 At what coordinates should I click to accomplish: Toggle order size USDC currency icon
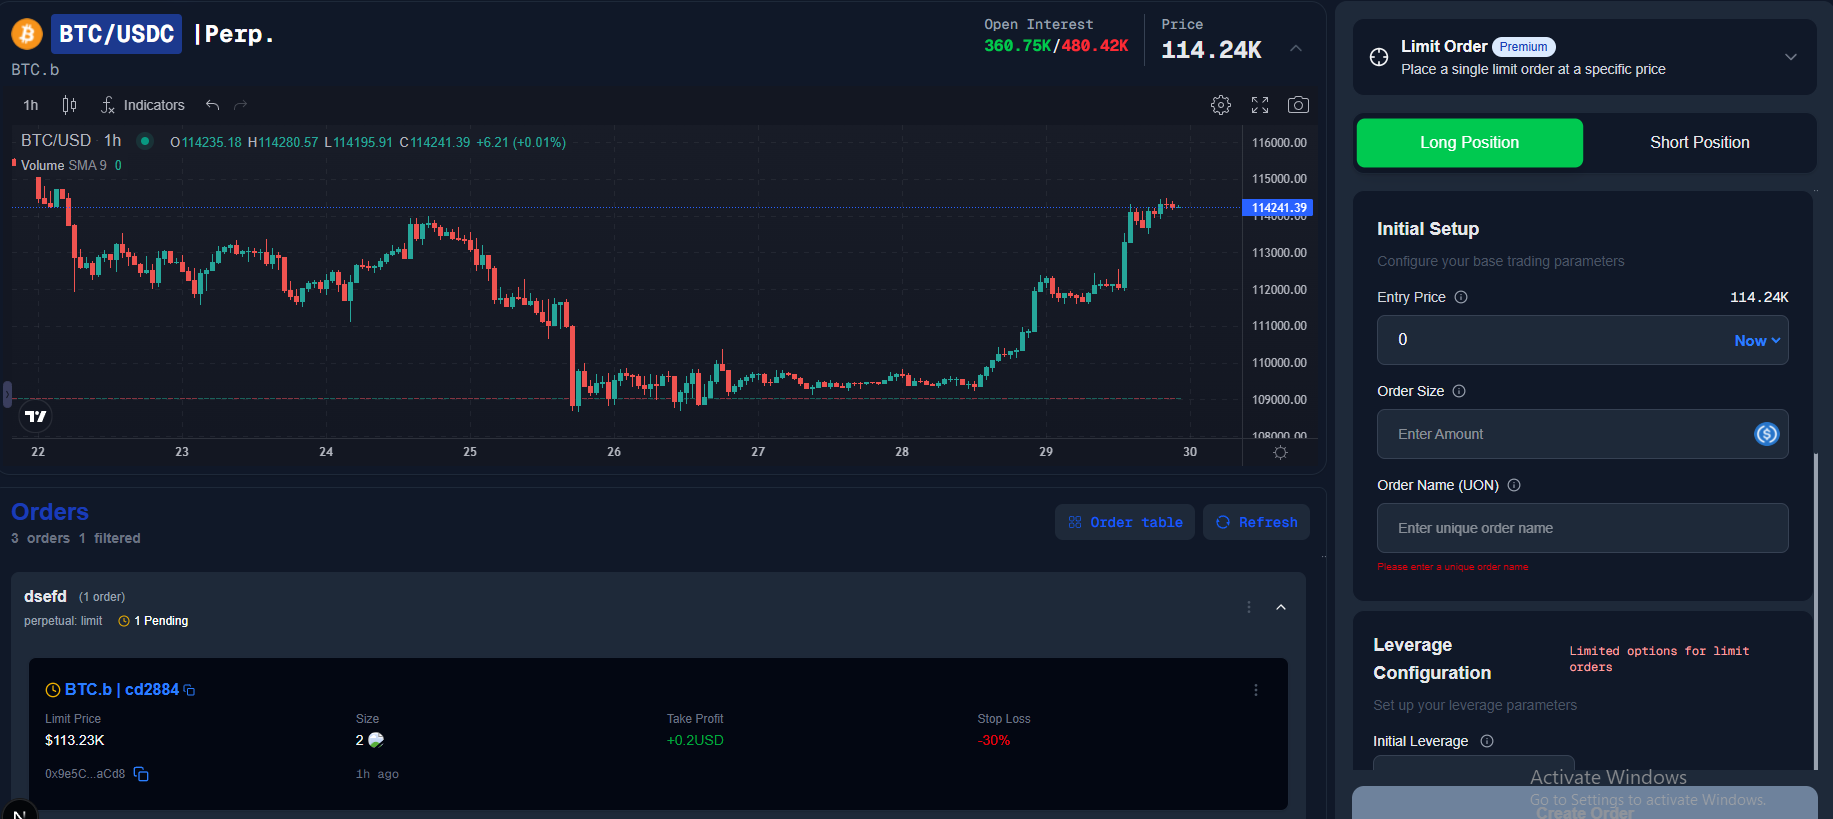1766,434
